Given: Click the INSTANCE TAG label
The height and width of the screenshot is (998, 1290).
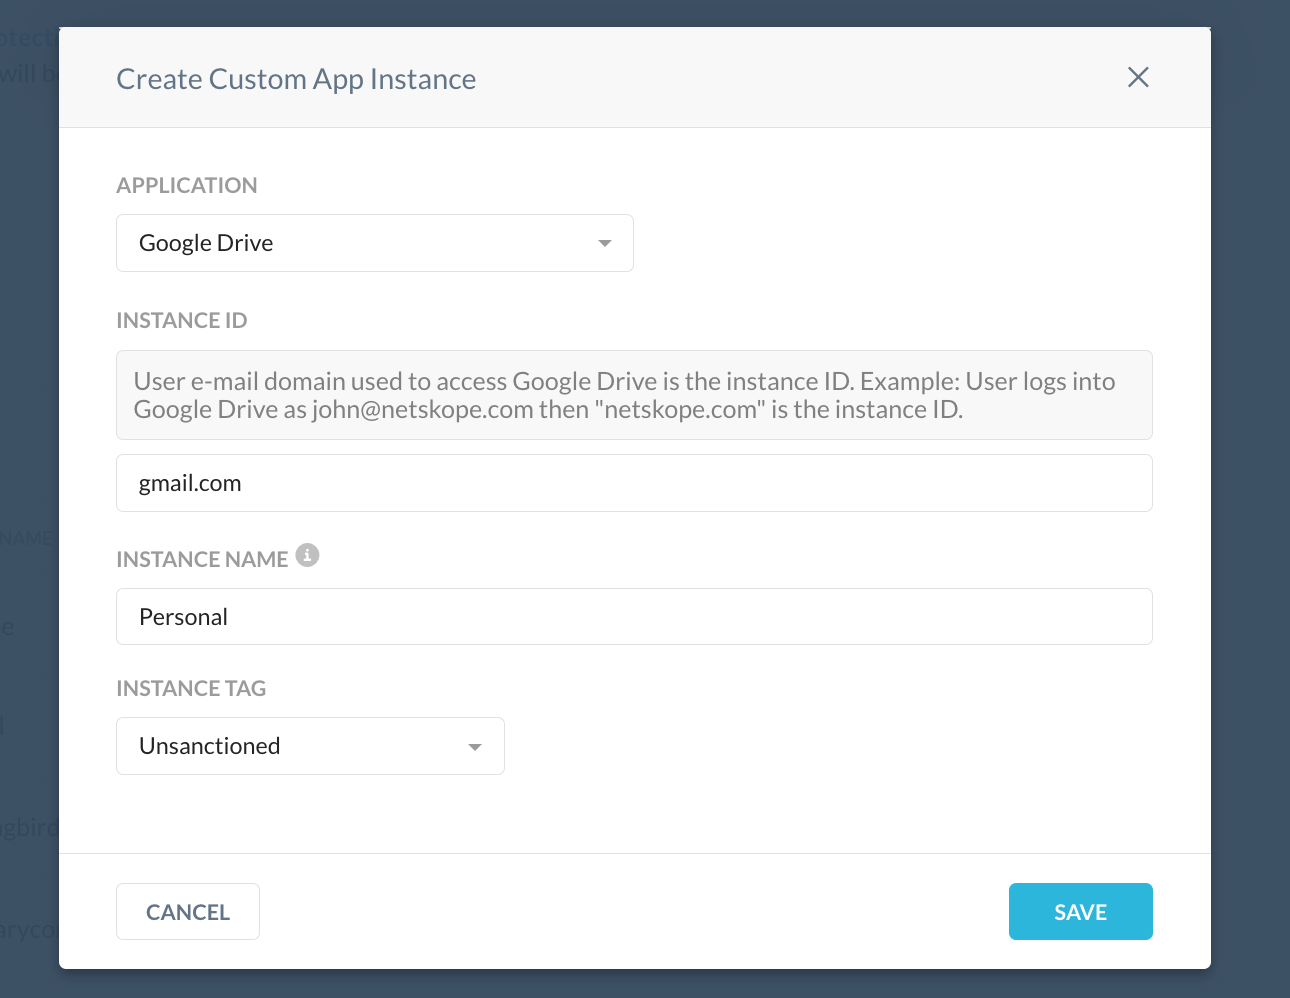Looking at the screenshot, I should coord(191,688).
